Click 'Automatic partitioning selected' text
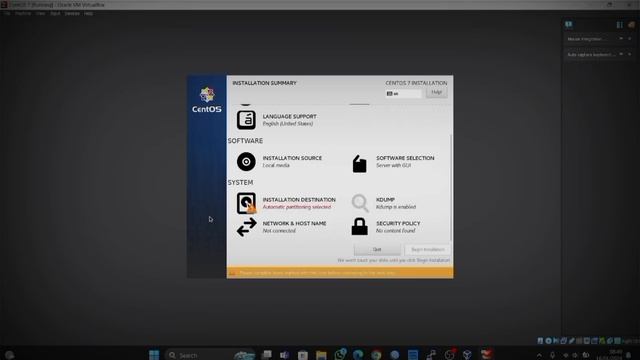 [297, 207]
